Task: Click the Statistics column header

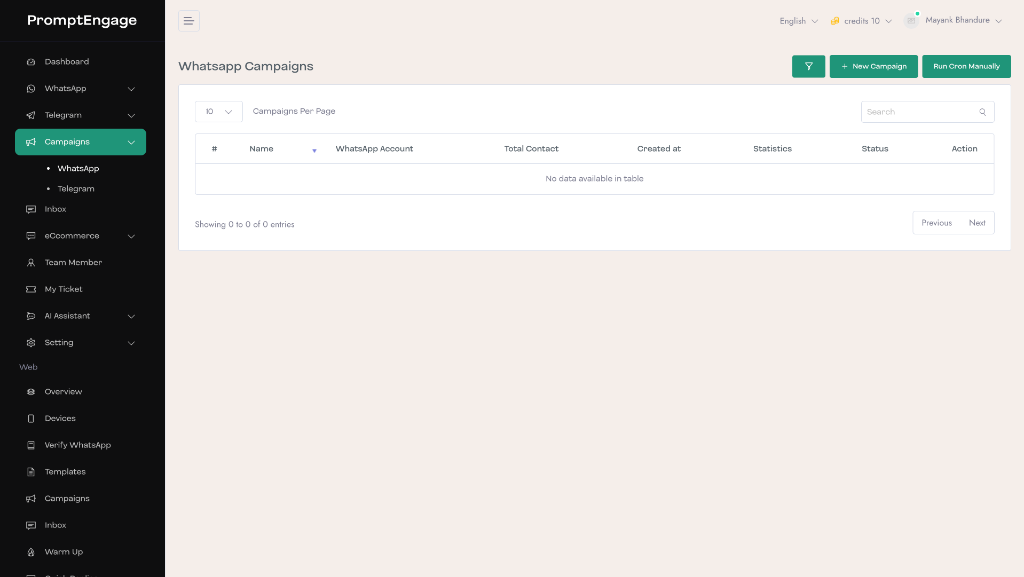Action: click(772, 149)
